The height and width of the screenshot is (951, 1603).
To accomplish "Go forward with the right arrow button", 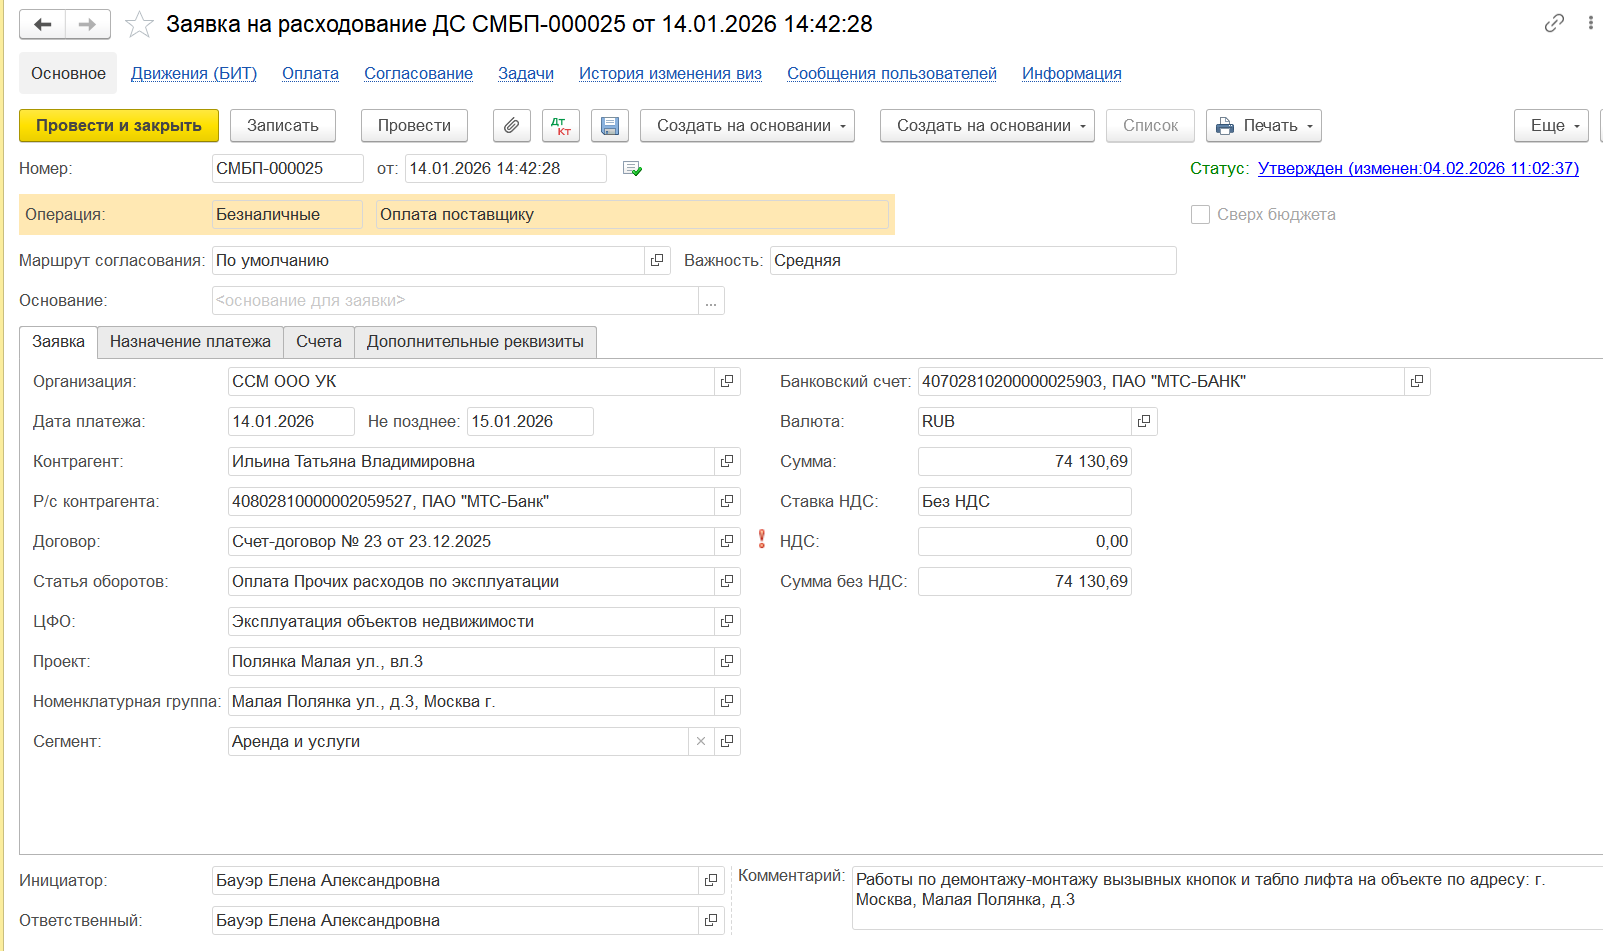I will click(x=88, y=24).
